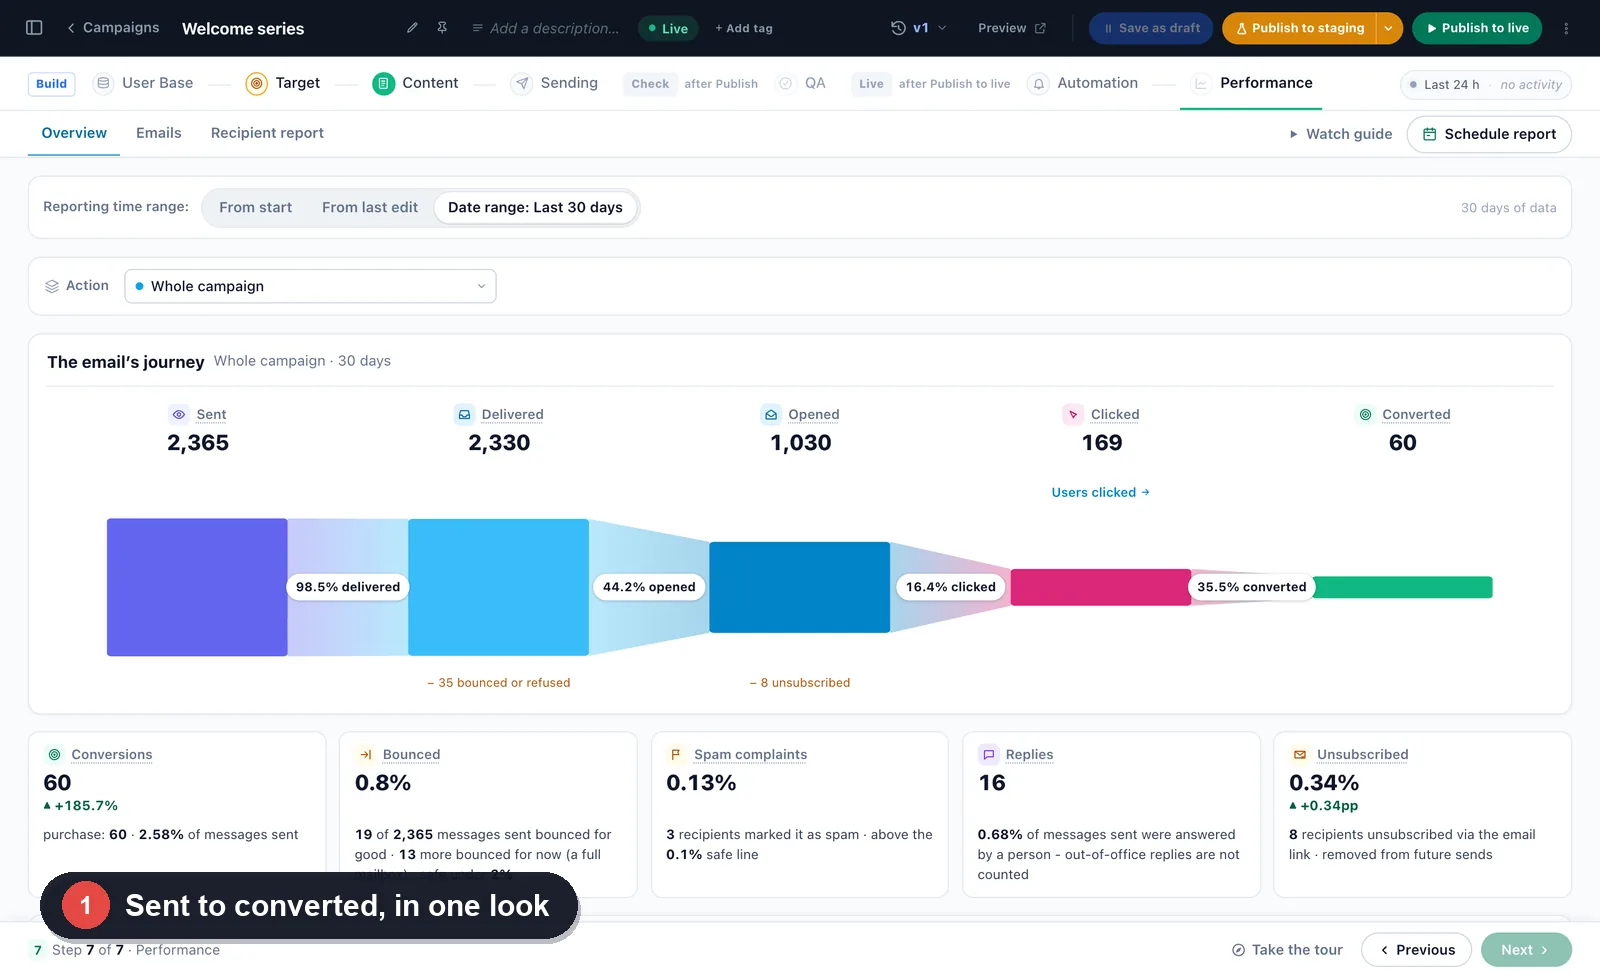Expand the Publish to staging arrow
Image resolution: width=1600 pixels, height=978 pixels.
click(x=1389, y=28)
